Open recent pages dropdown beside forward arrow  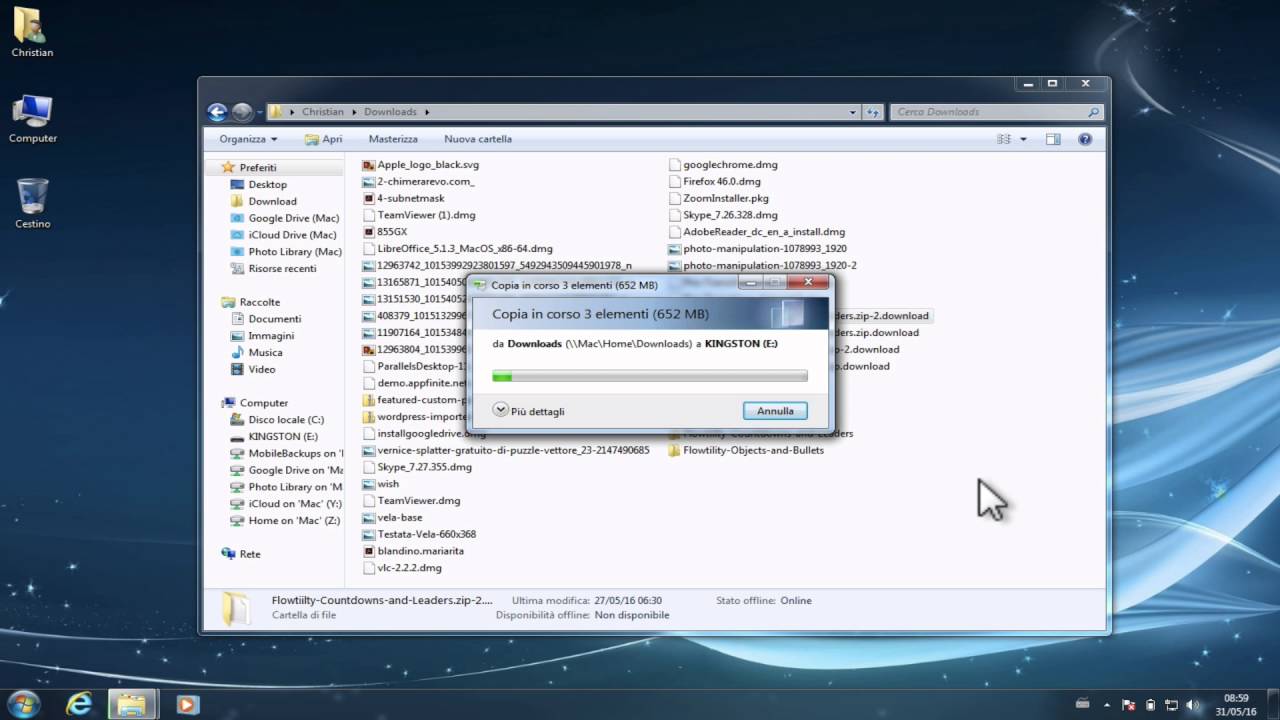(260, 112)
